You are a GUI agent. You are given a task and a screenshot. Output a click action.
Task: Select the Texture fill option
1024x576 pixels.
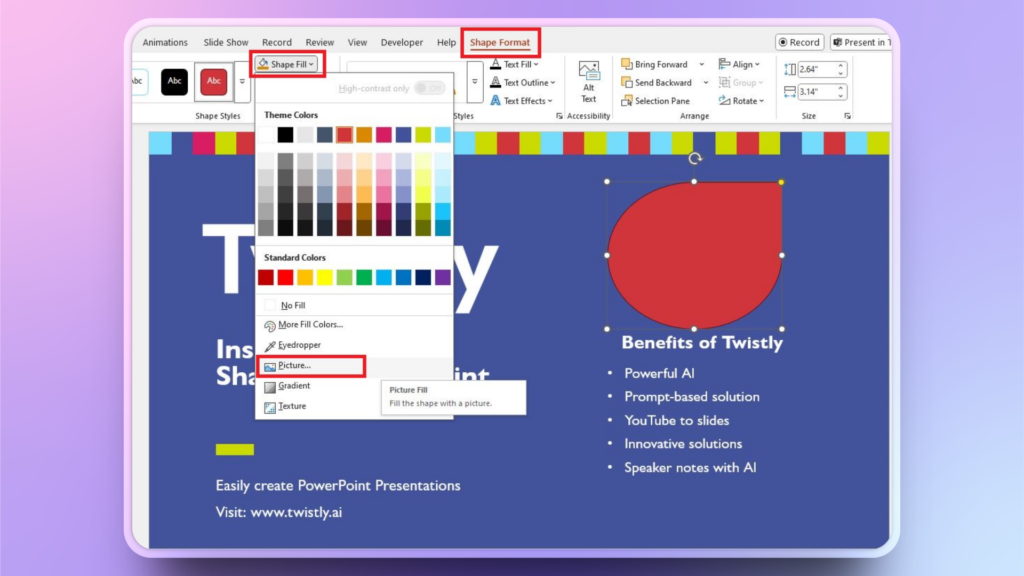pos(291,406)
